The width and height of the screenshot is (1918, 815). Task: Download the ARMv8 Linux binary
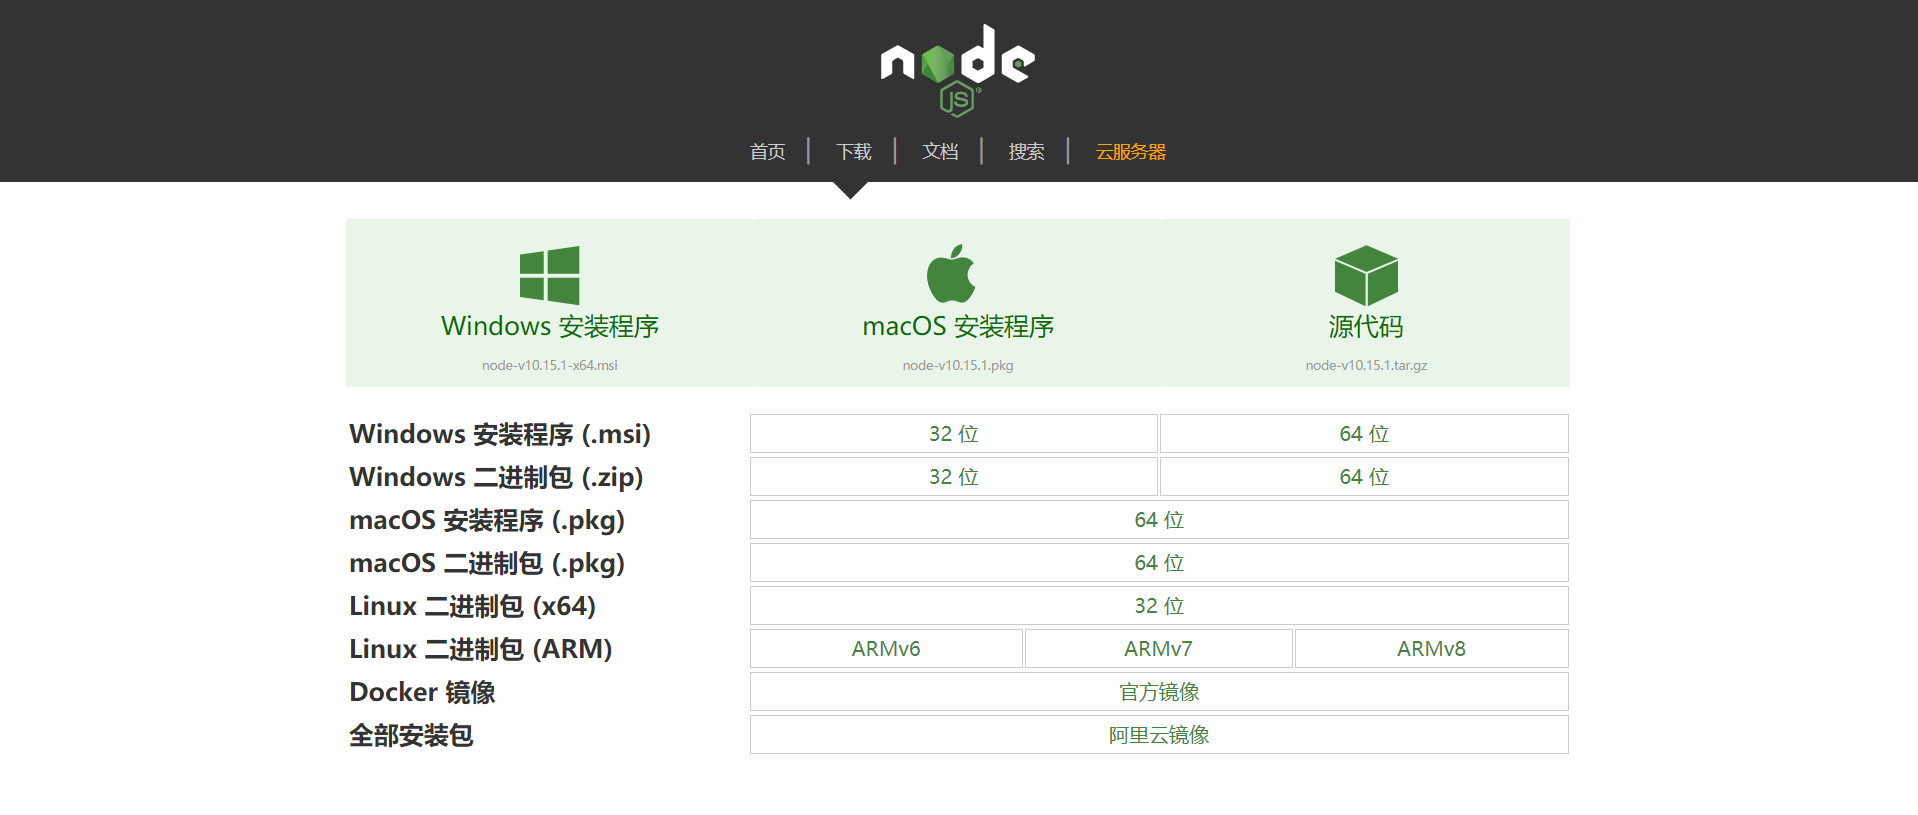(1431, 649)
